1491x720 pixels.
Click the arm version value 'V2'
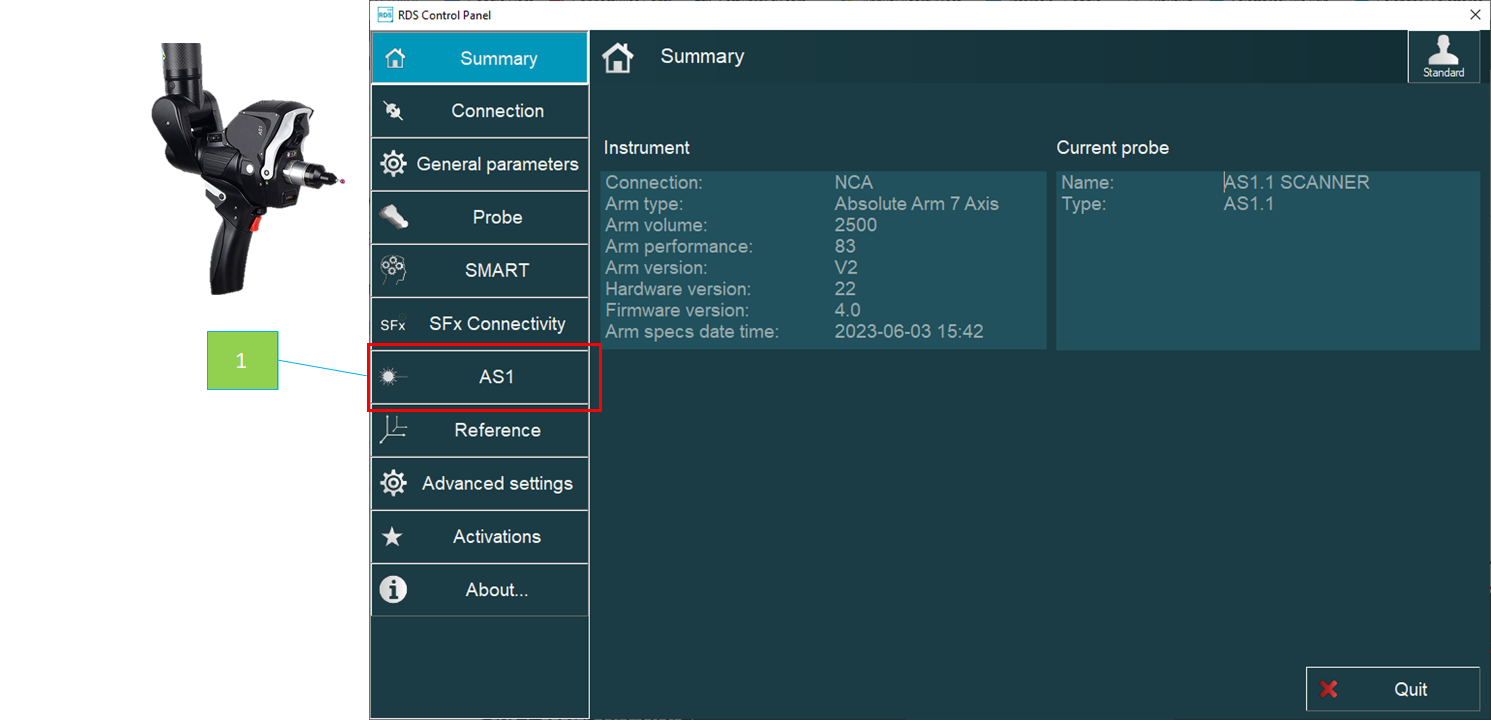click(846, 268)
